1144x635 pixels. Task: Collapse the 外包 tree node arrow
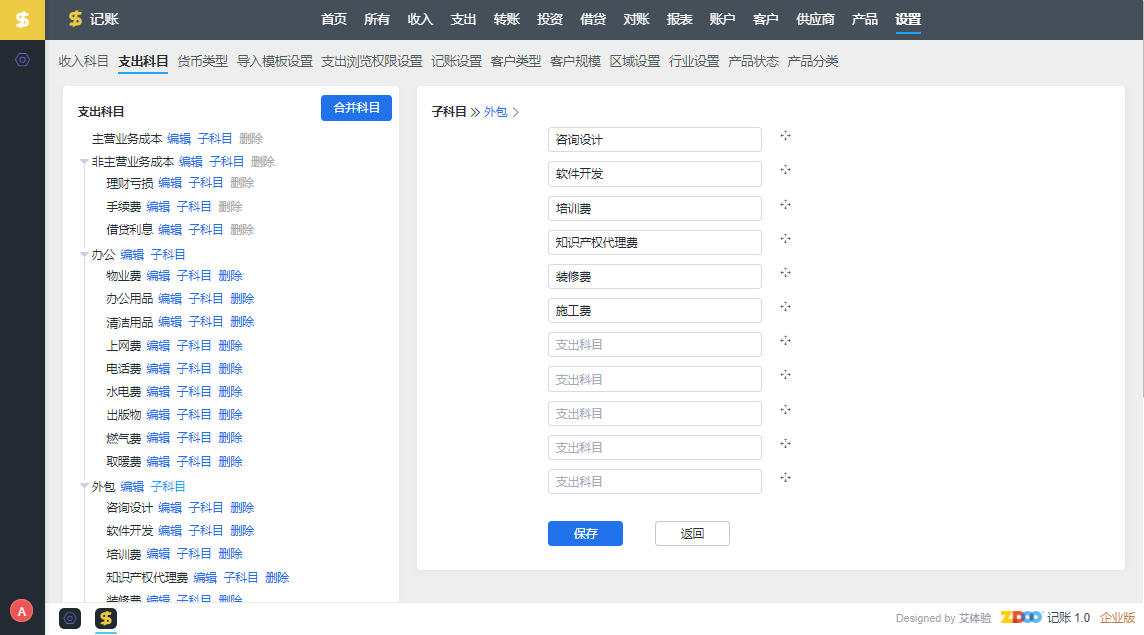84,487
